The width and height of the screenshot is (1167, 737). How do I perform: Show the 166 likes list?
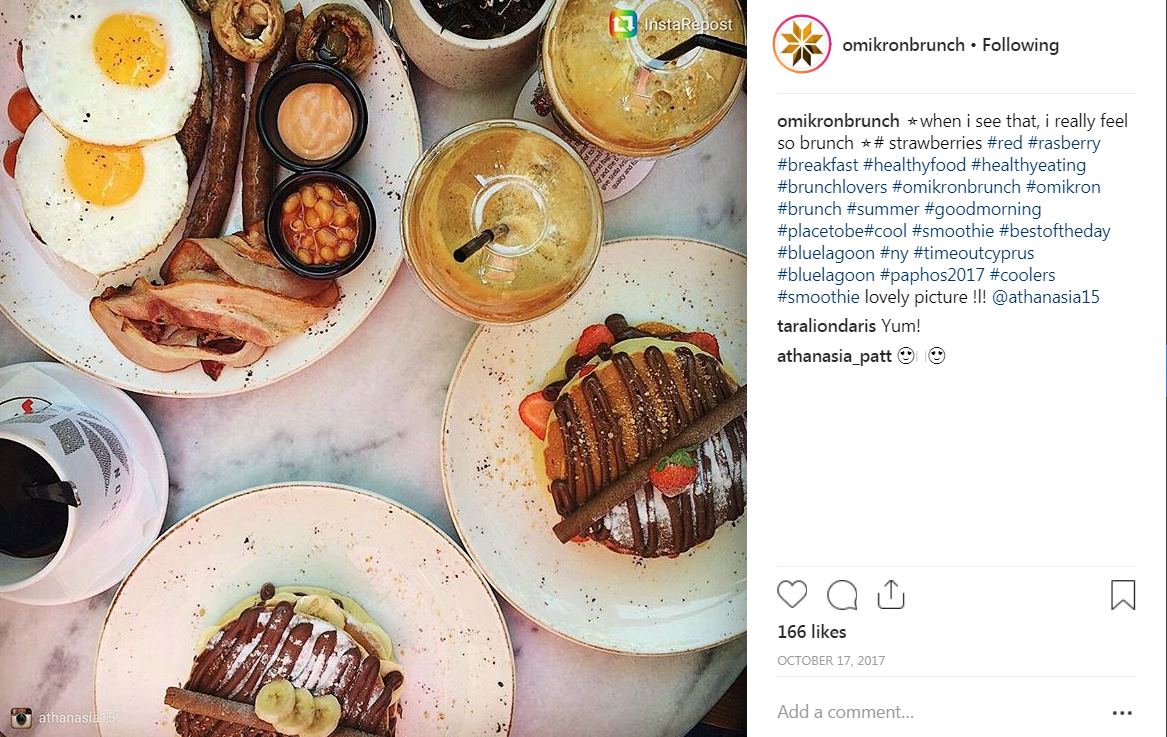811,632
